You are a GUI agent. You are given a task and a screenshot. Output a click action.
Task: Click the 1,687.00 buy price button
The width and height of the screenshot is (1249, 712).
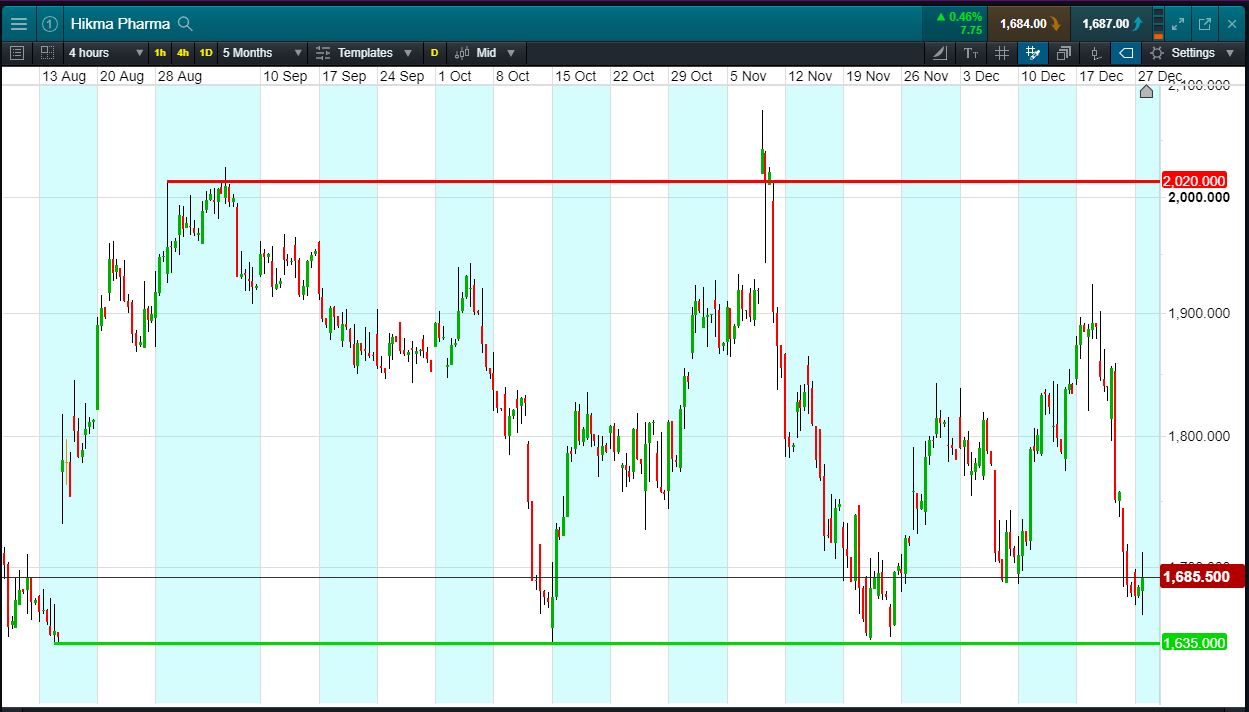1110,23
